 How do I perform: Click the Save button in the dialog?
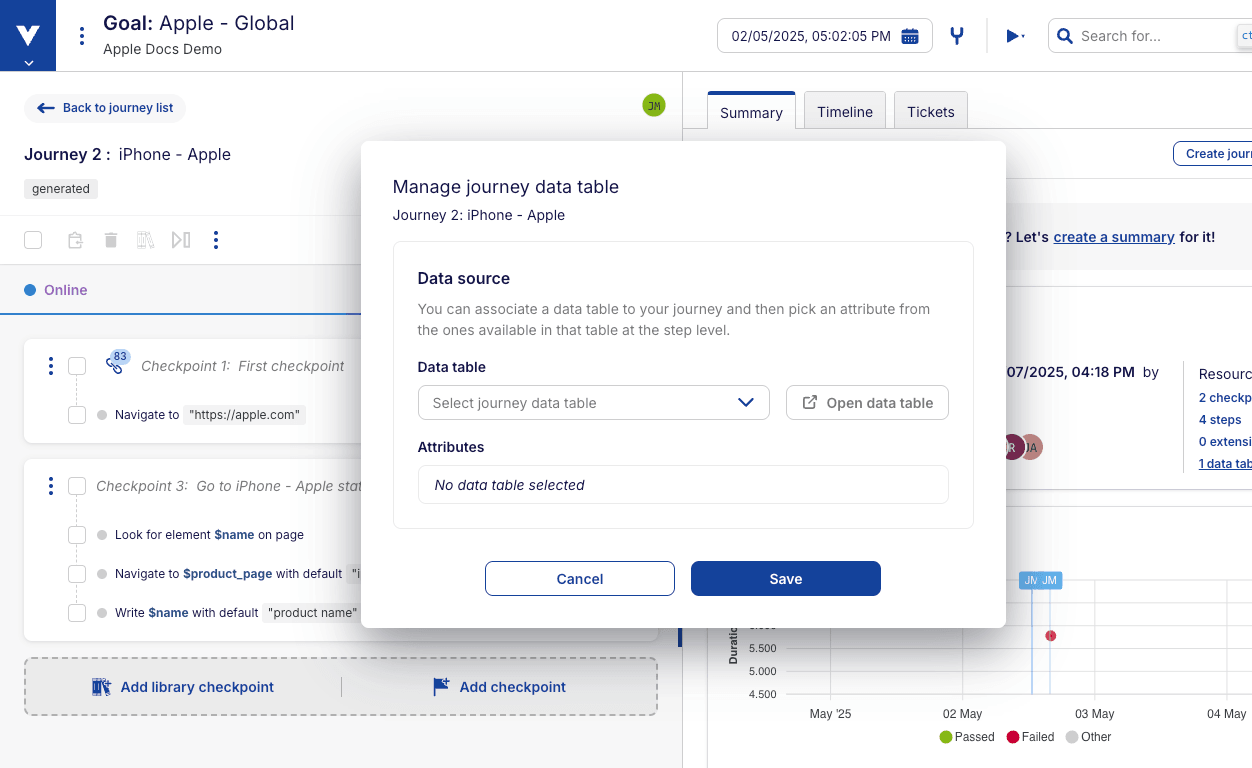click(x=786, y=578)
